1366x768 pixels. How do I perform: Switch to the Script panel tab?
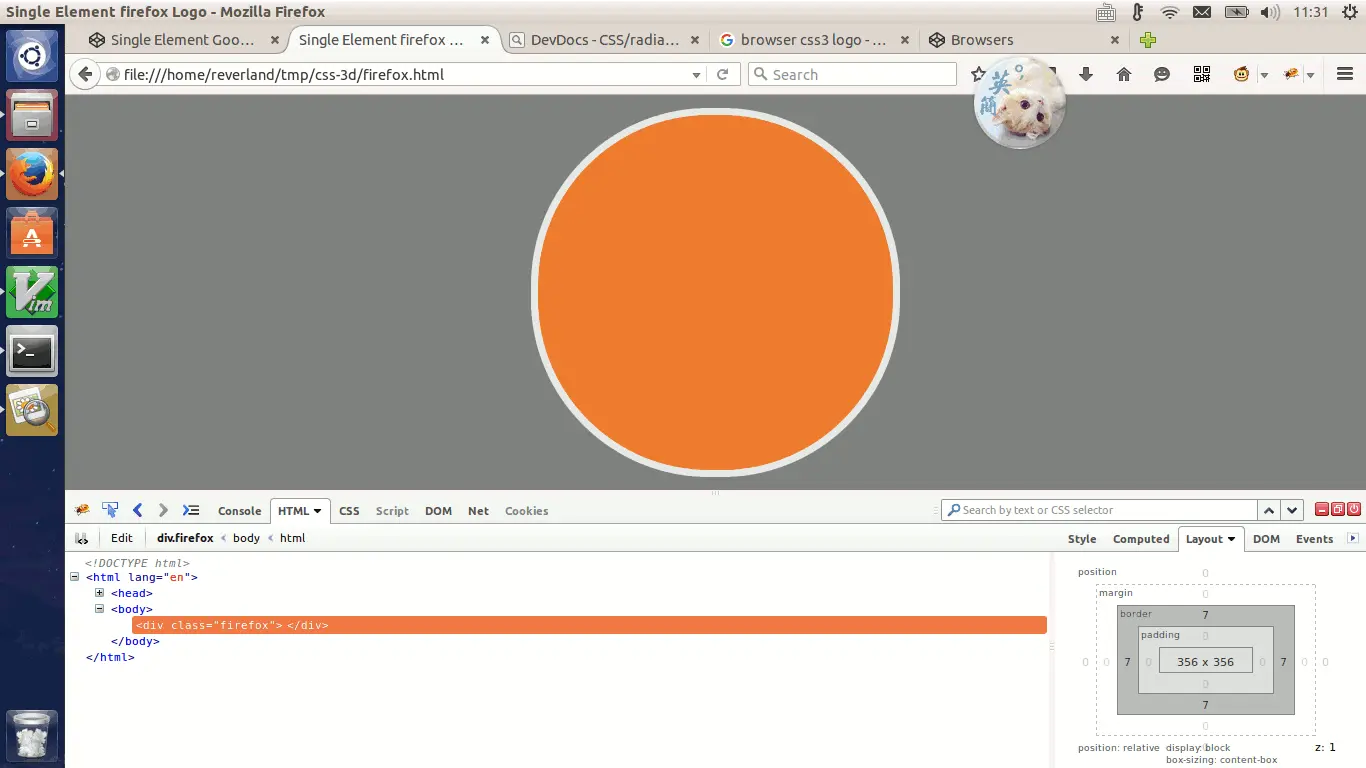point(392,511)
